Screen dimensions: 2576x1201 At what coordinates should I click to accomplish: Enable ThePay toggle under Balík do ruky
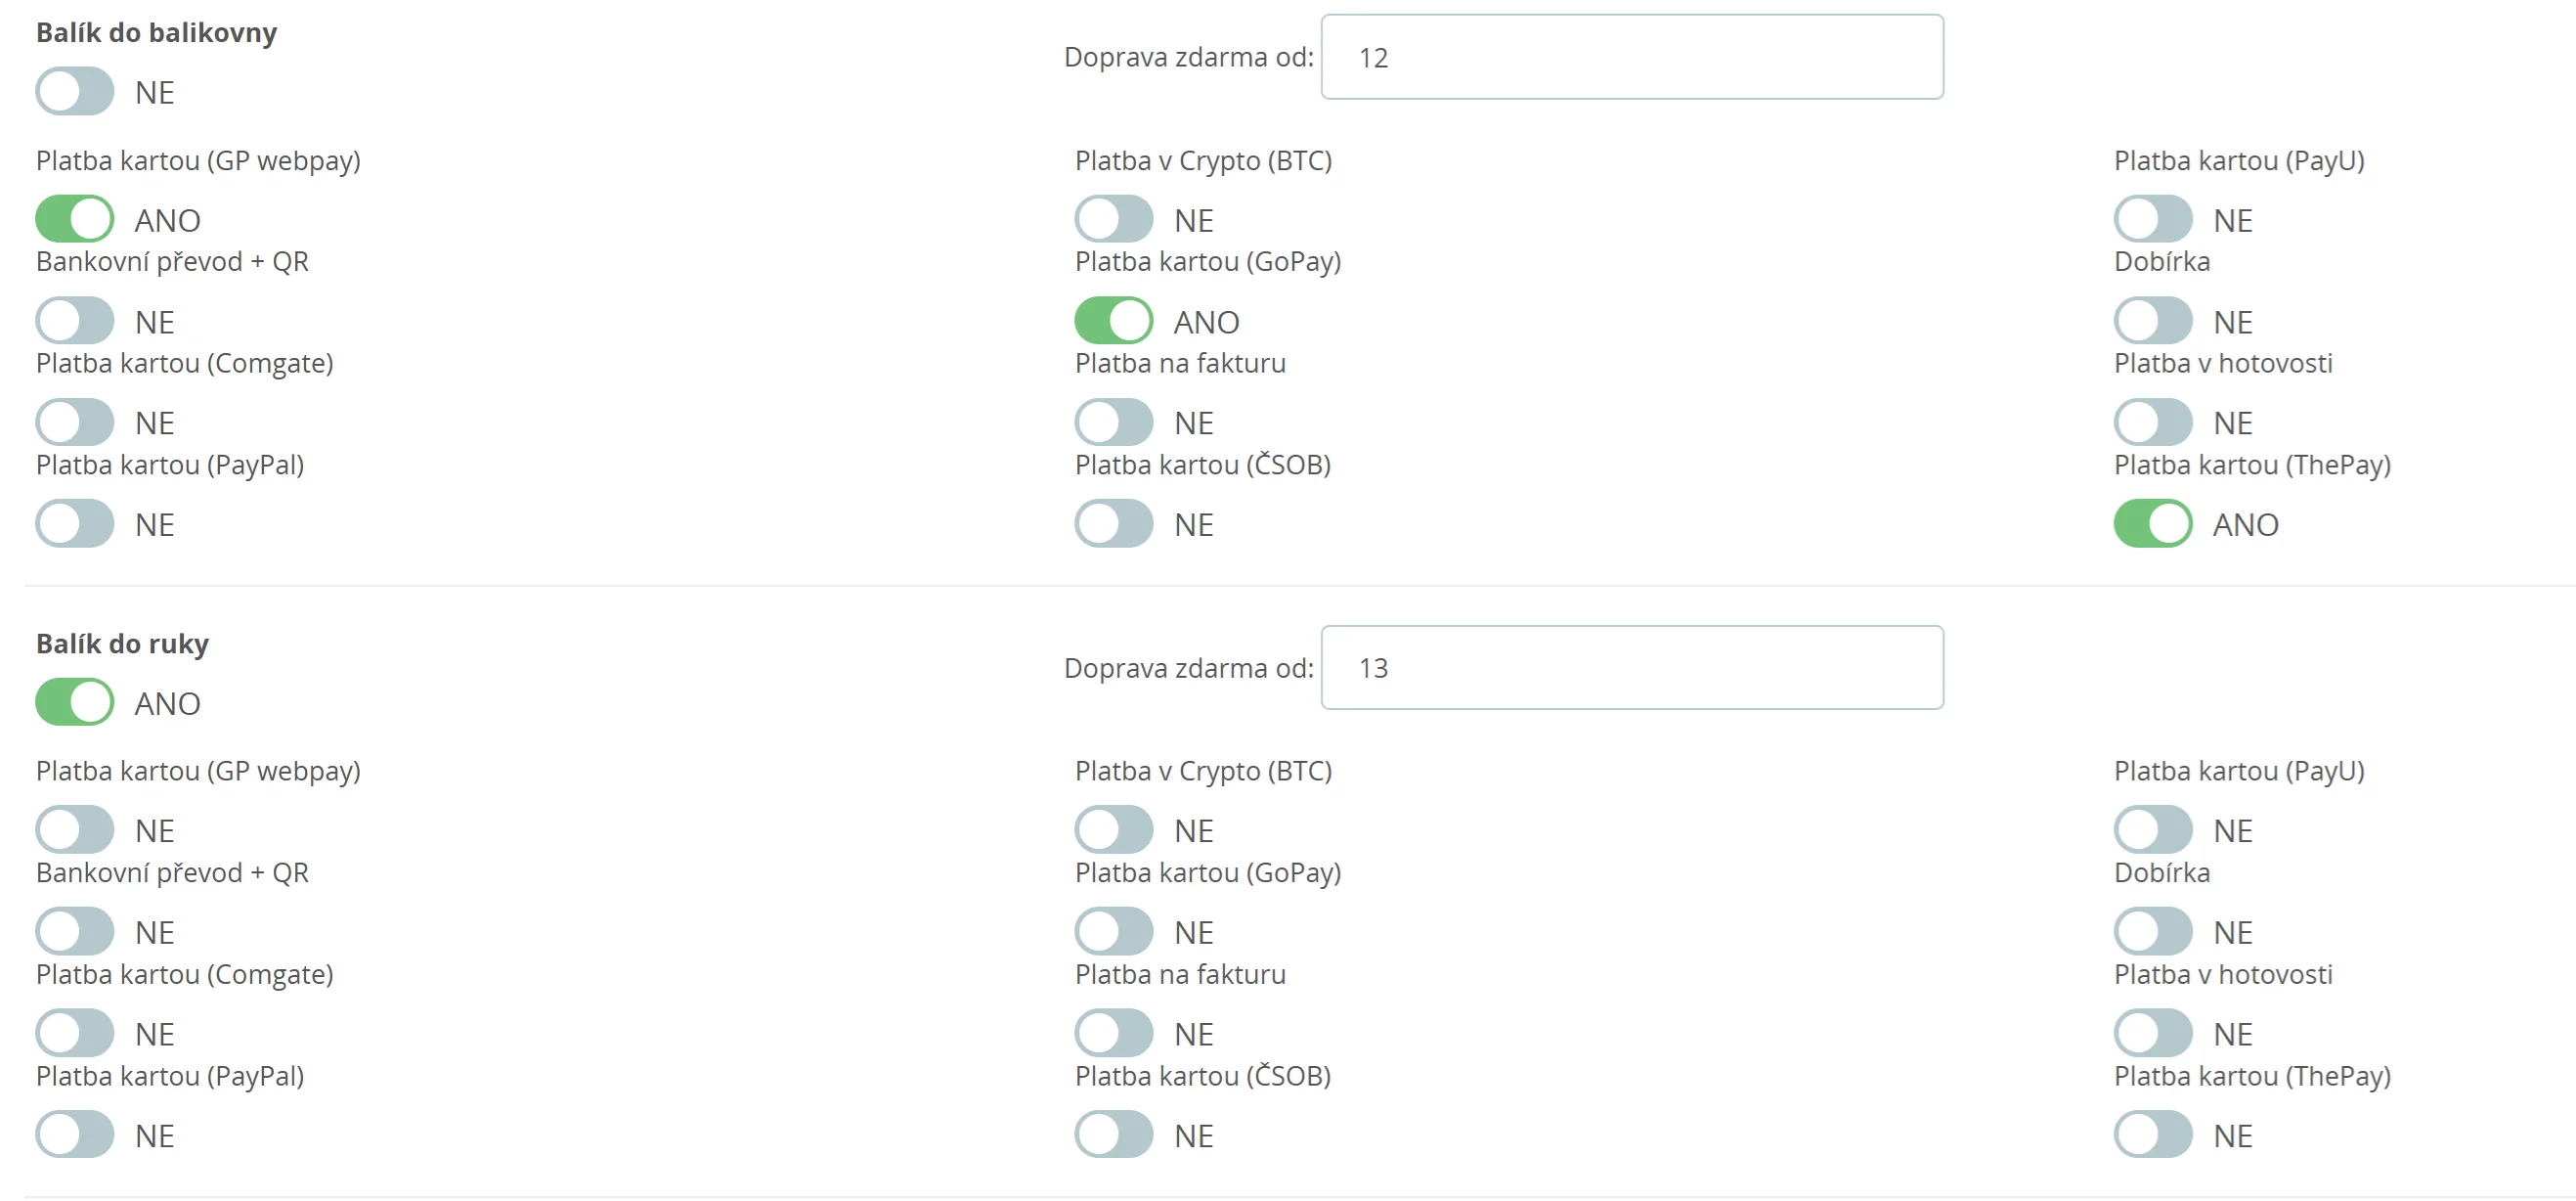[2152, 1135]
